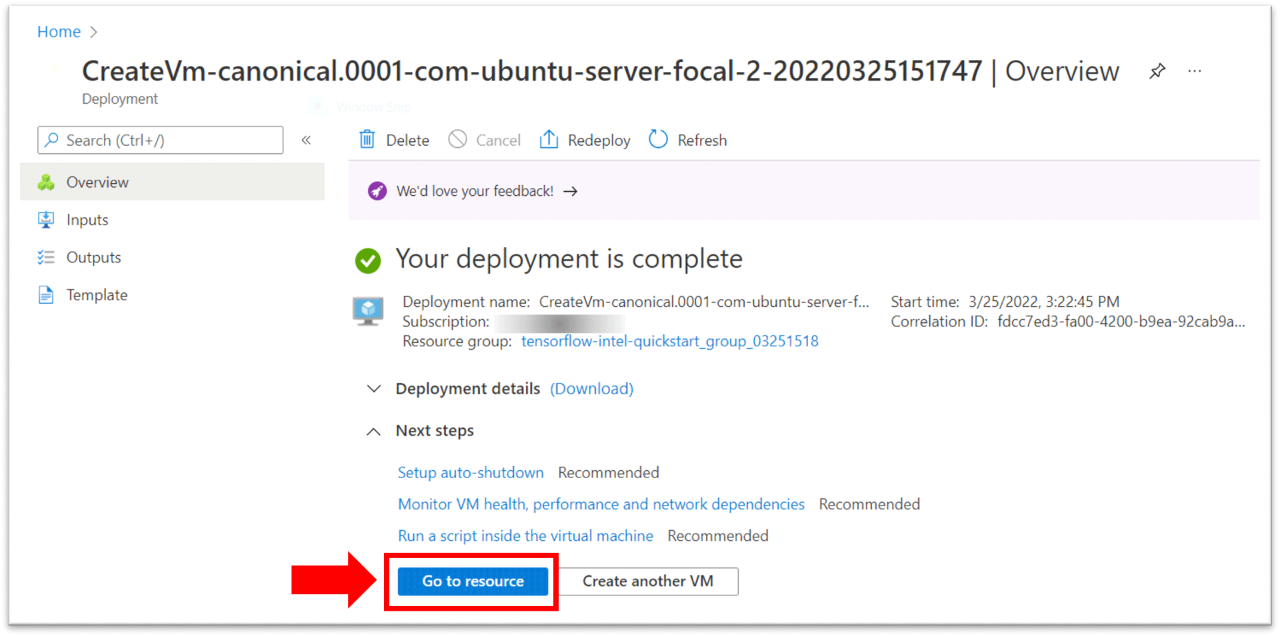Click the Start time value 3/25/2022, 3:22:45 PM
Image resolution: width=1280 pixels, height=636 pixels.
click(x=1044, y=302)
